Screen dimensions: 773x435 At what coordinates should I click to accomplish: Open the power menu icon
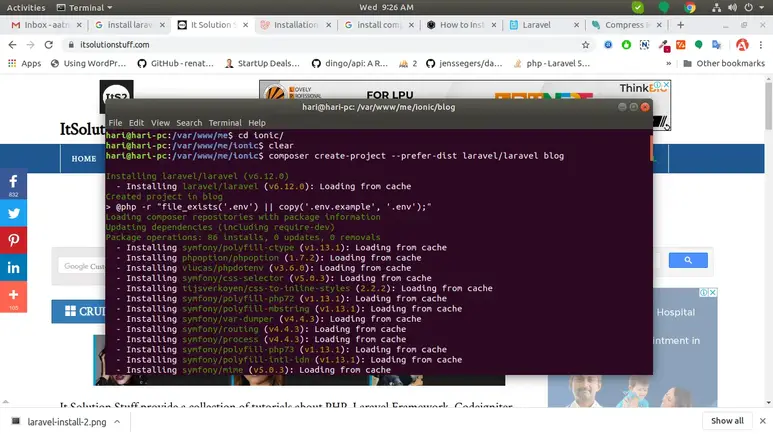click(x=748, y=7)
